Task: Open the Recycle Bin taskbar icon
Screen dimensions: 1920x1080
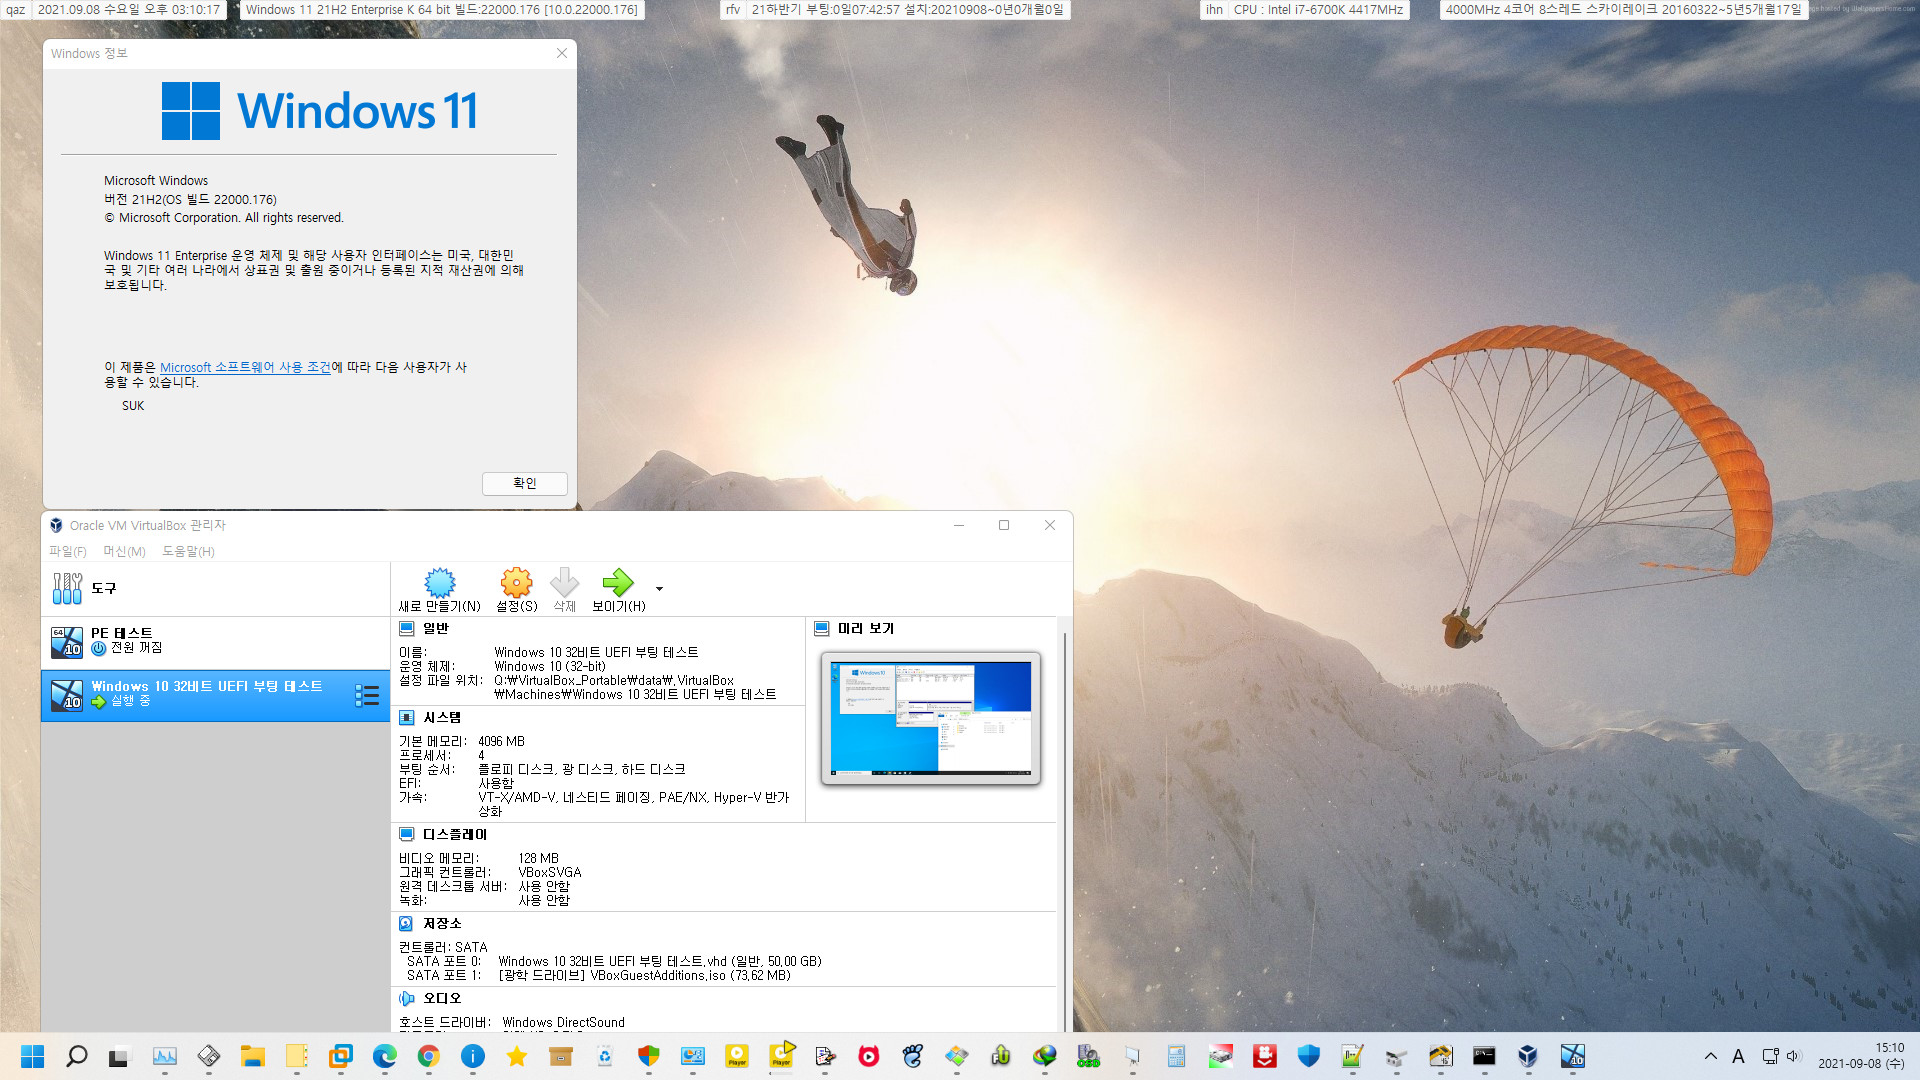Action: [604, 1056]
